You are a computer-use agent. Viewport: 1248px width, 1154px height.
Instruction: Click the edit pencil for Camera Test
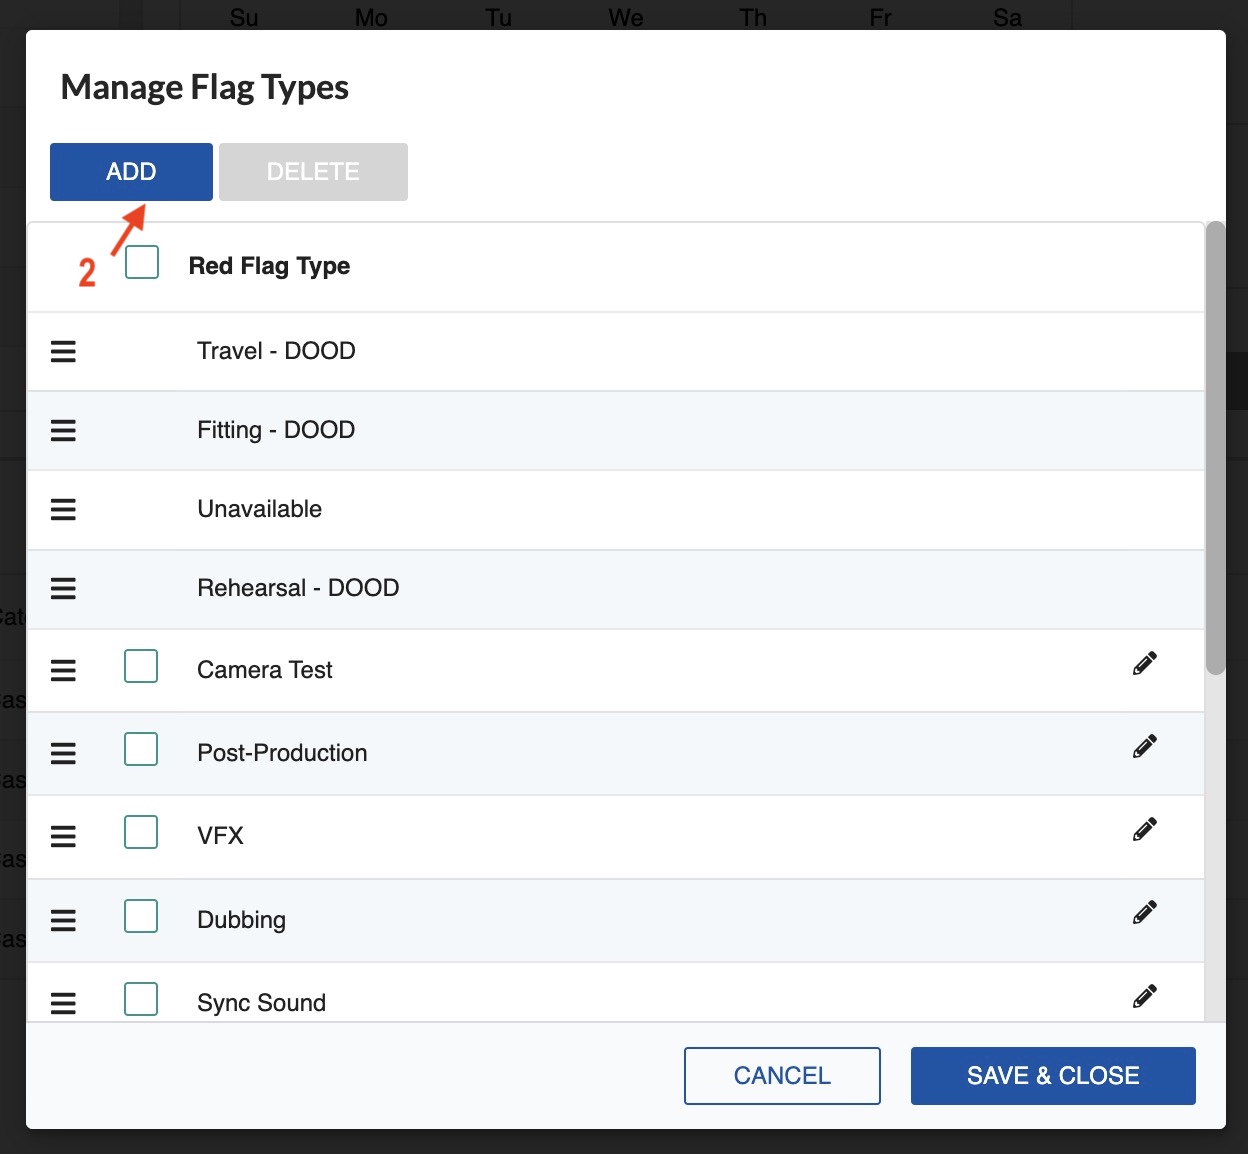coord(1144,664)
